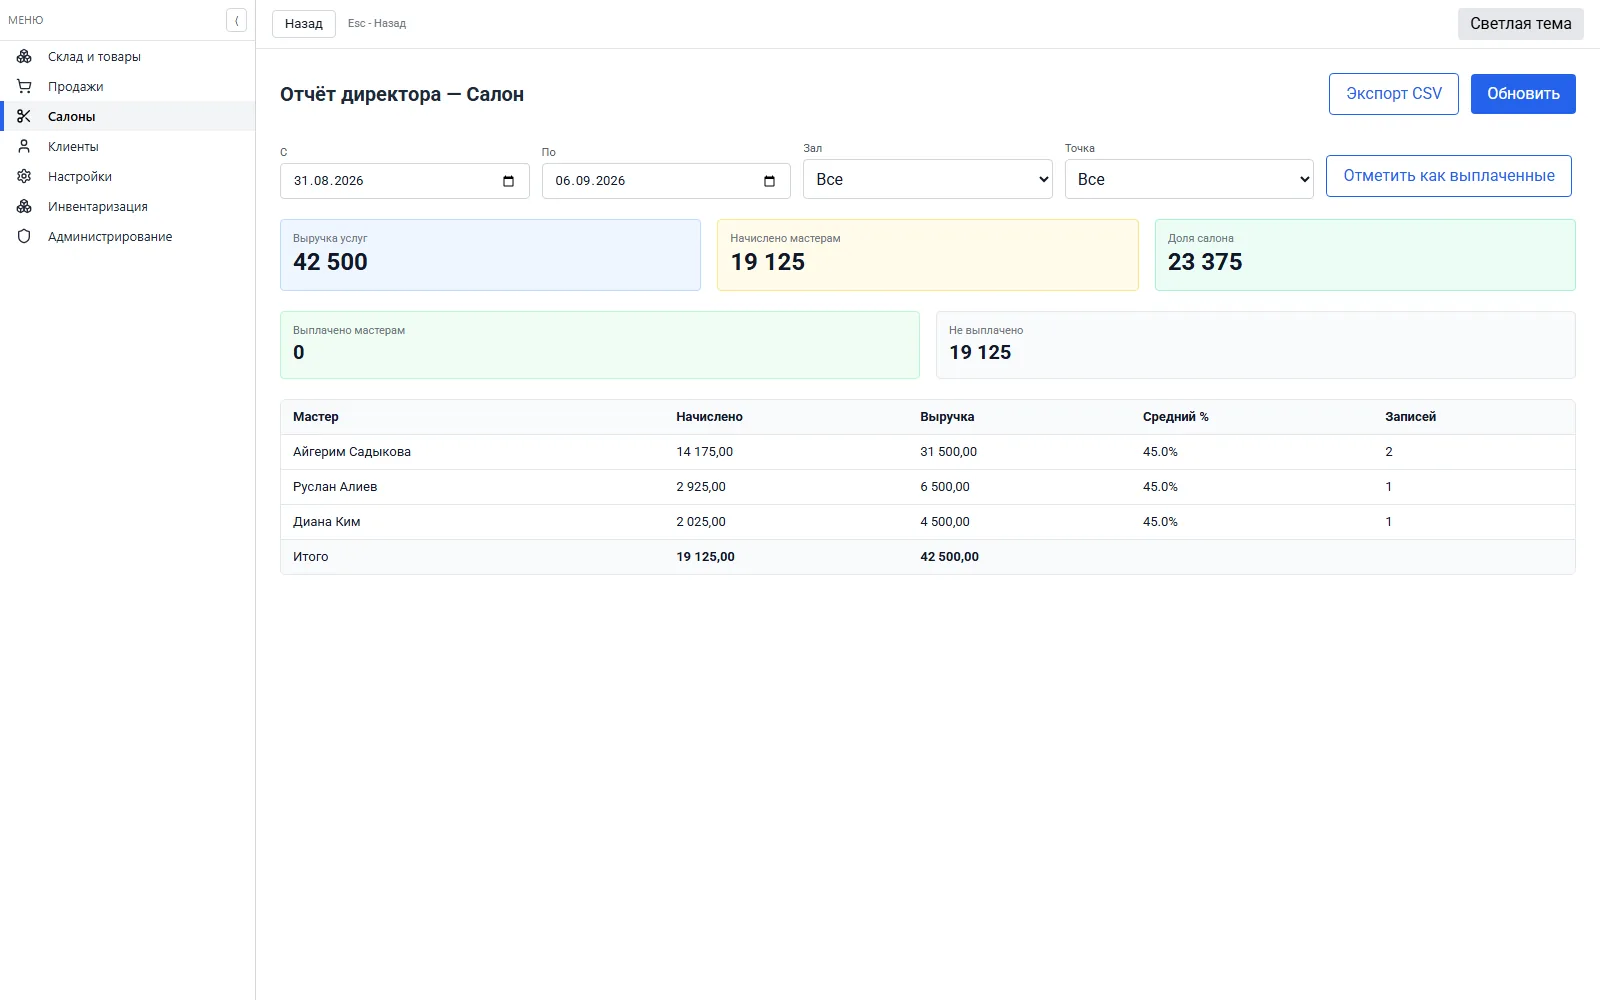Click revenue value 31 500,00
The width and height of the screenshot is (1600, 1000).
tap(948, 452)
